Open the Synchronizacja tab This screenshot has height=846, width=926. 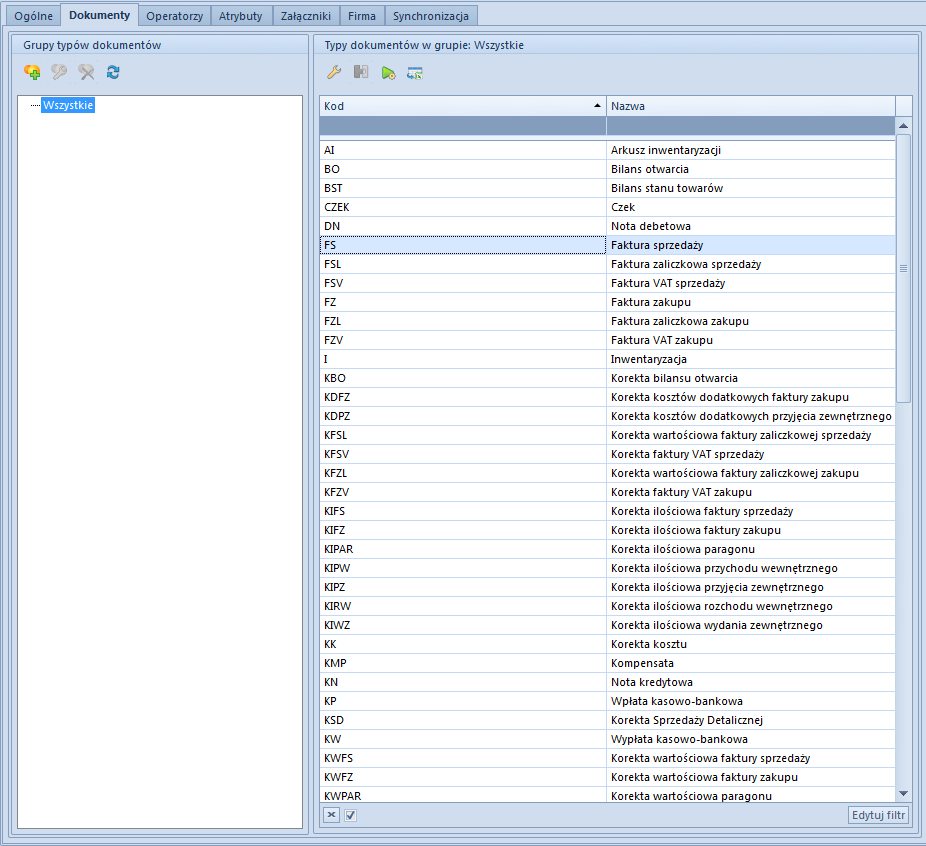(x=431, y=16)
